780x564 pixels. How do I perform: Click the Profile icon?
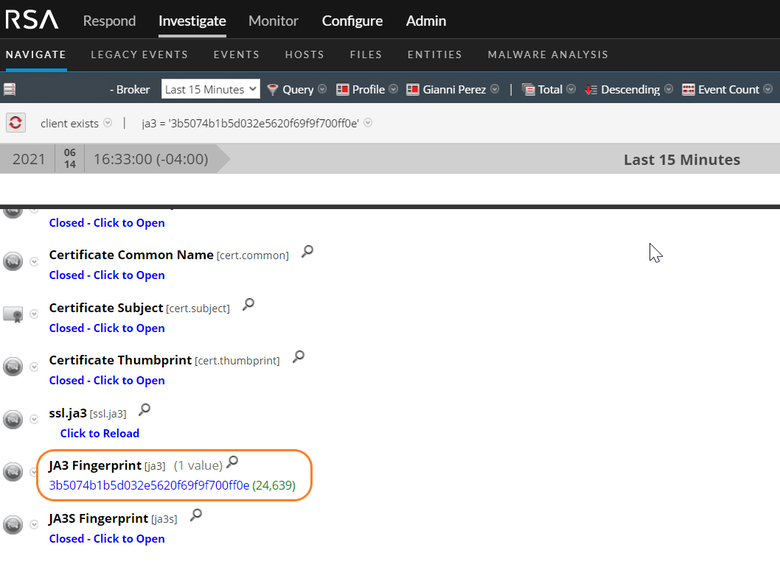coord(342,90)
